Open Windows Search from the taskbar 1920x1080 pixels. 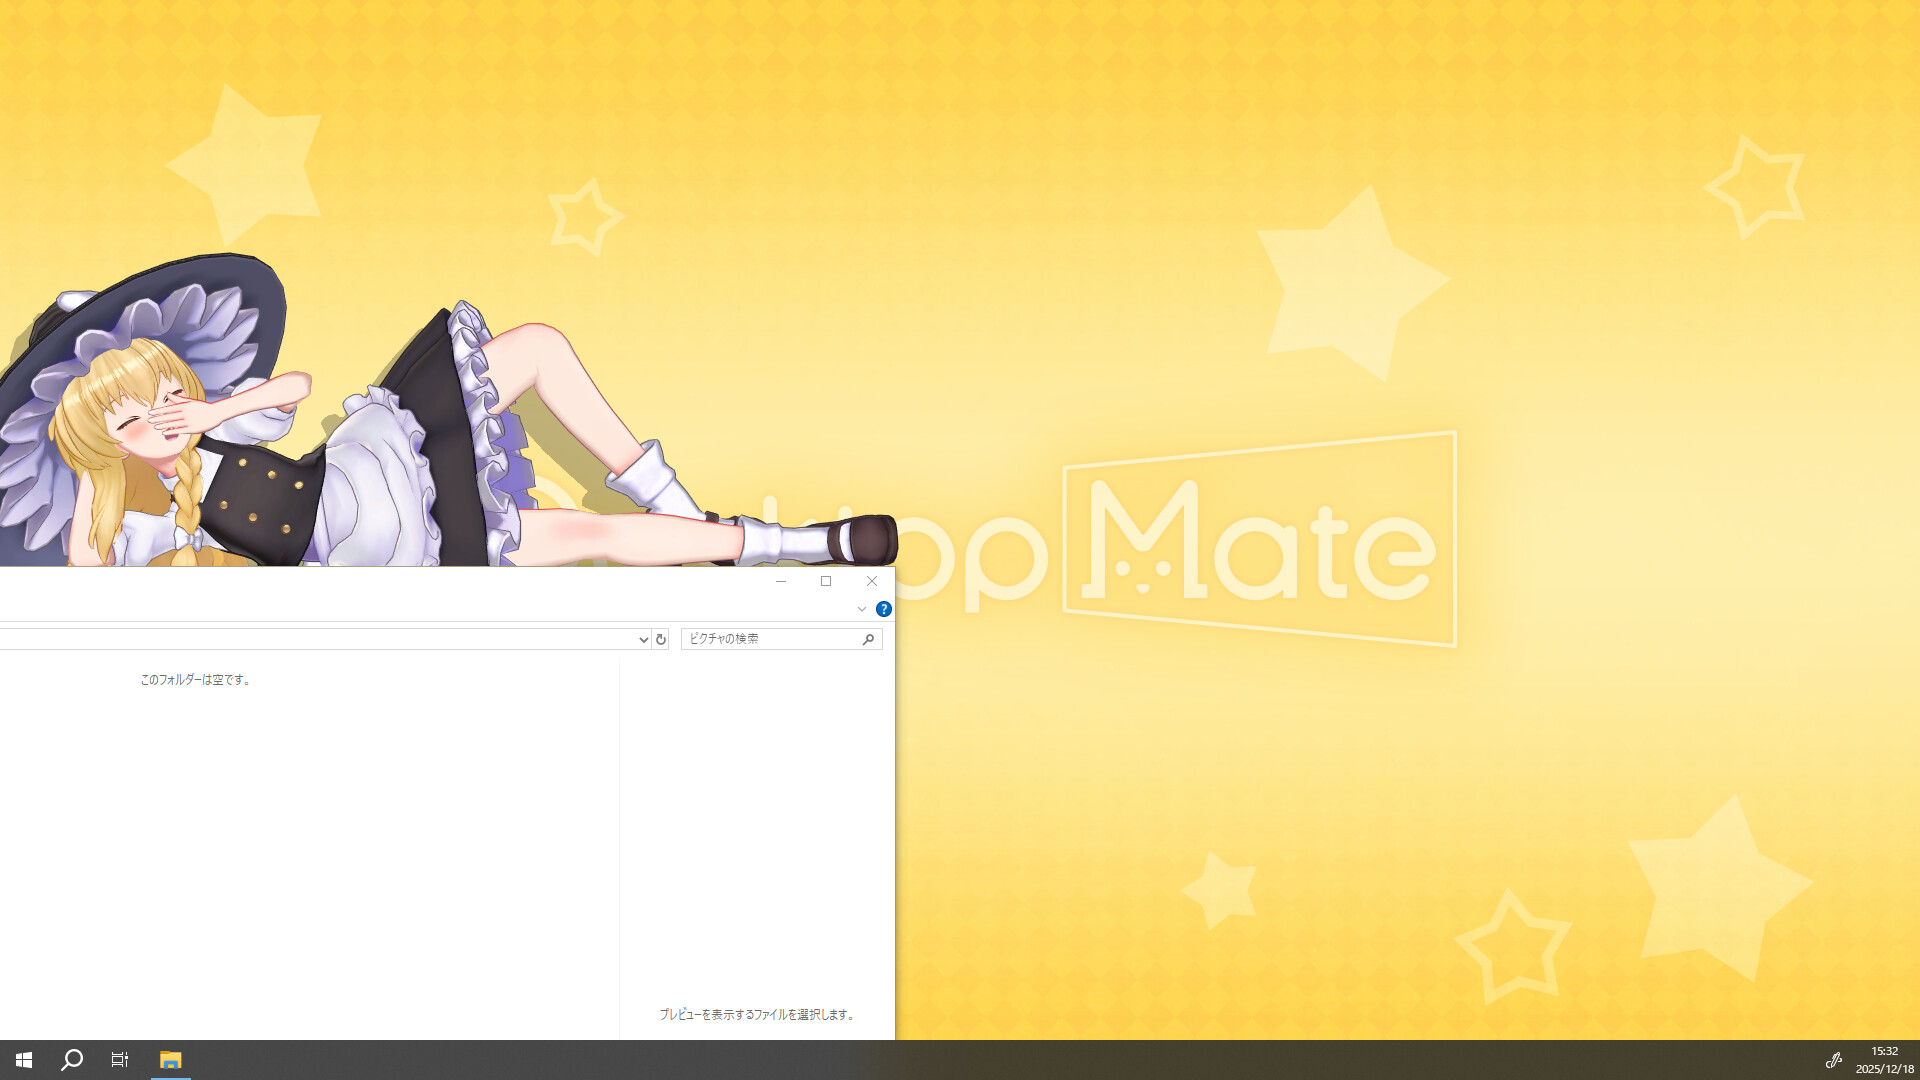(x=70, y=1060)
